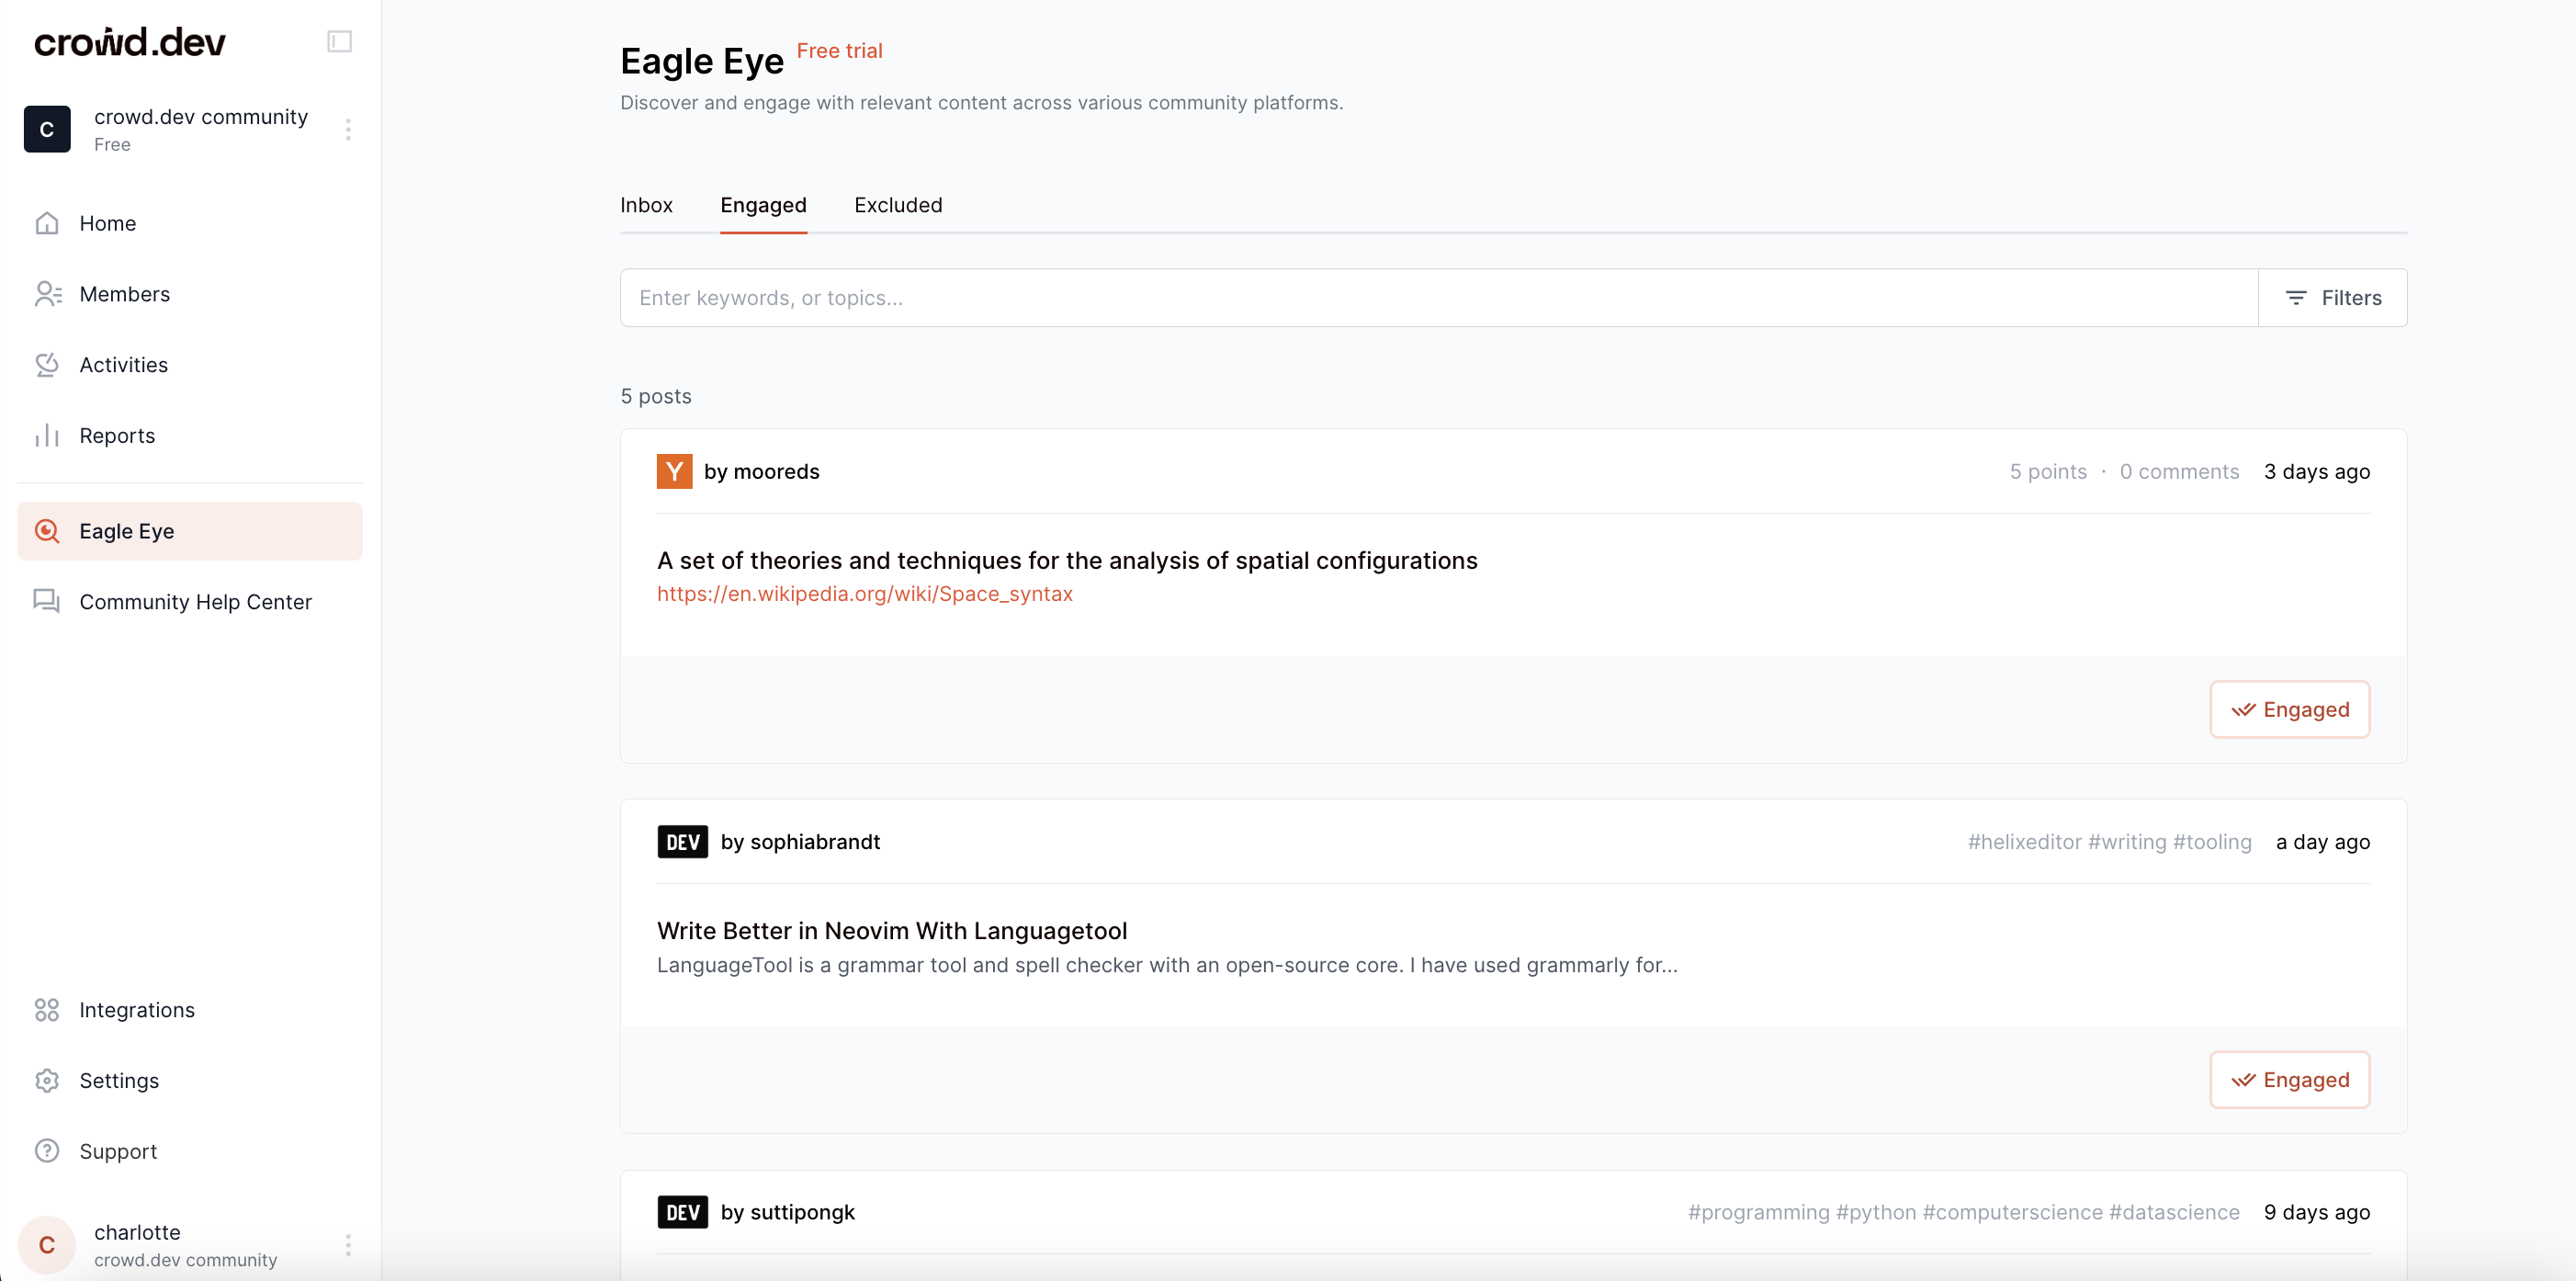Toggle Engaged status on mooreds post
The image size is (2576, 1281).
(2289, 710)
